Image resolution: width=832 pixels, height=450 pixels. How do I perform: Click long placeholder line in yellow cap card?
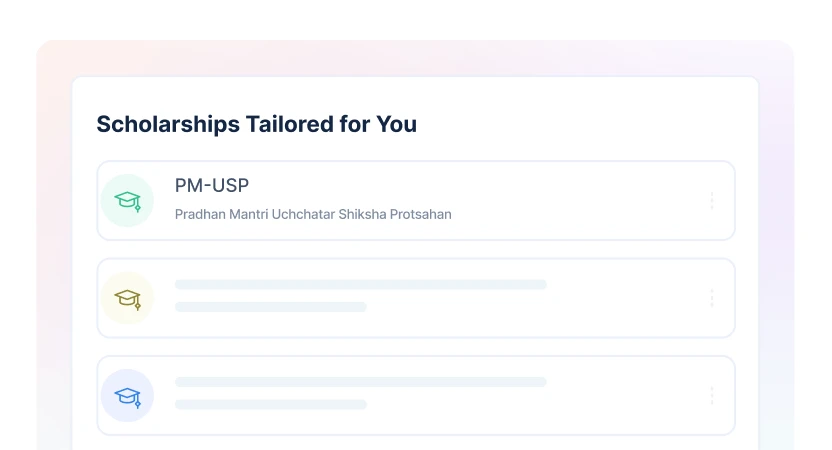[x=360, y=285]
